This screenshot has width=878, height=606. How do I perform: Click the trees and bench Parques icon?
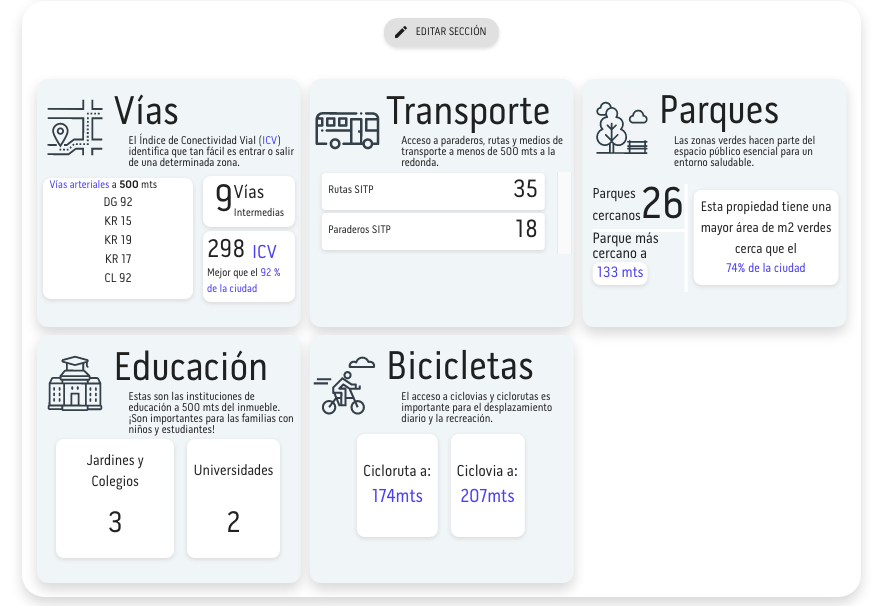pyautogui.click(x=621, y=128)
